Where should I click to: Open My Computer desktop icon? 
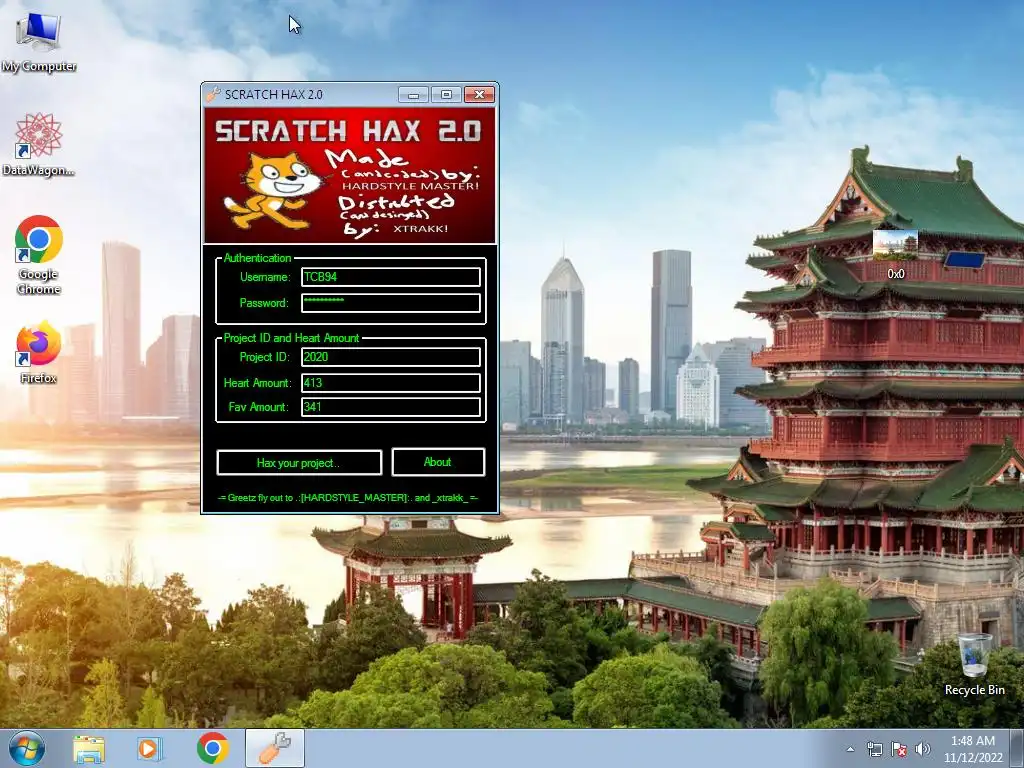(39, 42)
